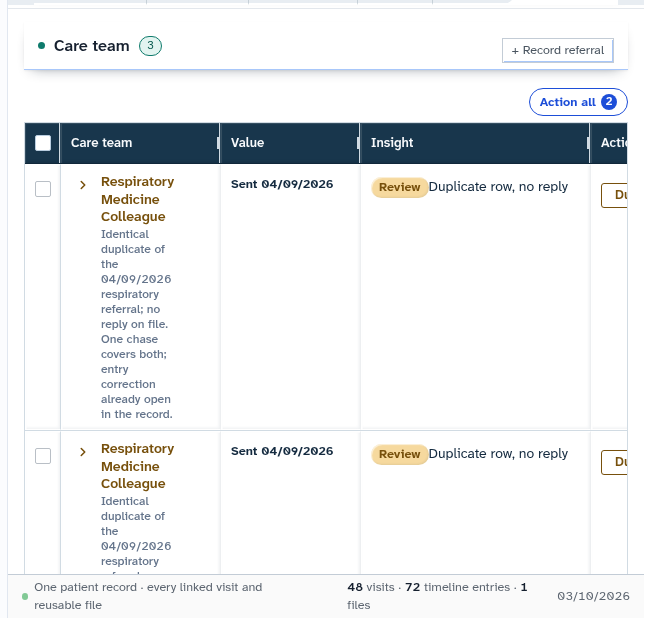The height and width of the screenshot is (618, 652).
Task: Click the Record referral button
Action: click(557, 50)
